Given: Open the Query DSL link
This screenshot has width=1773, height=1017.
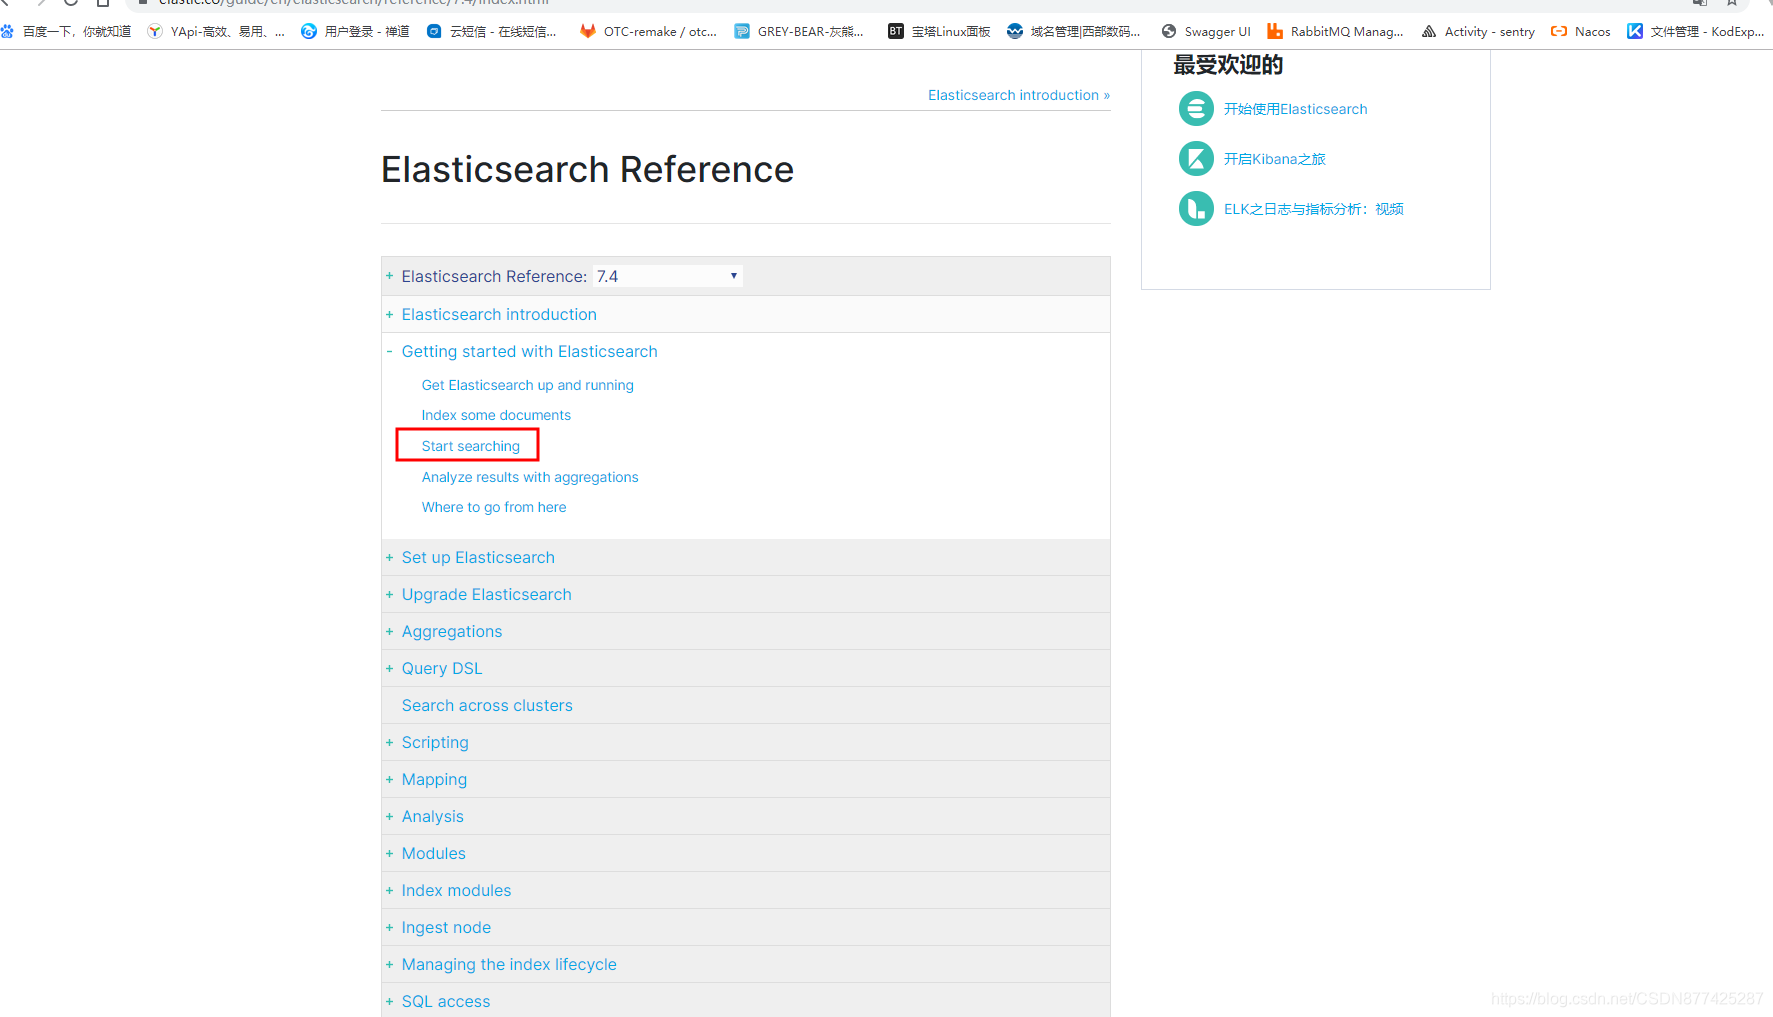Looking at the screenshot, I should coord(442,668).
